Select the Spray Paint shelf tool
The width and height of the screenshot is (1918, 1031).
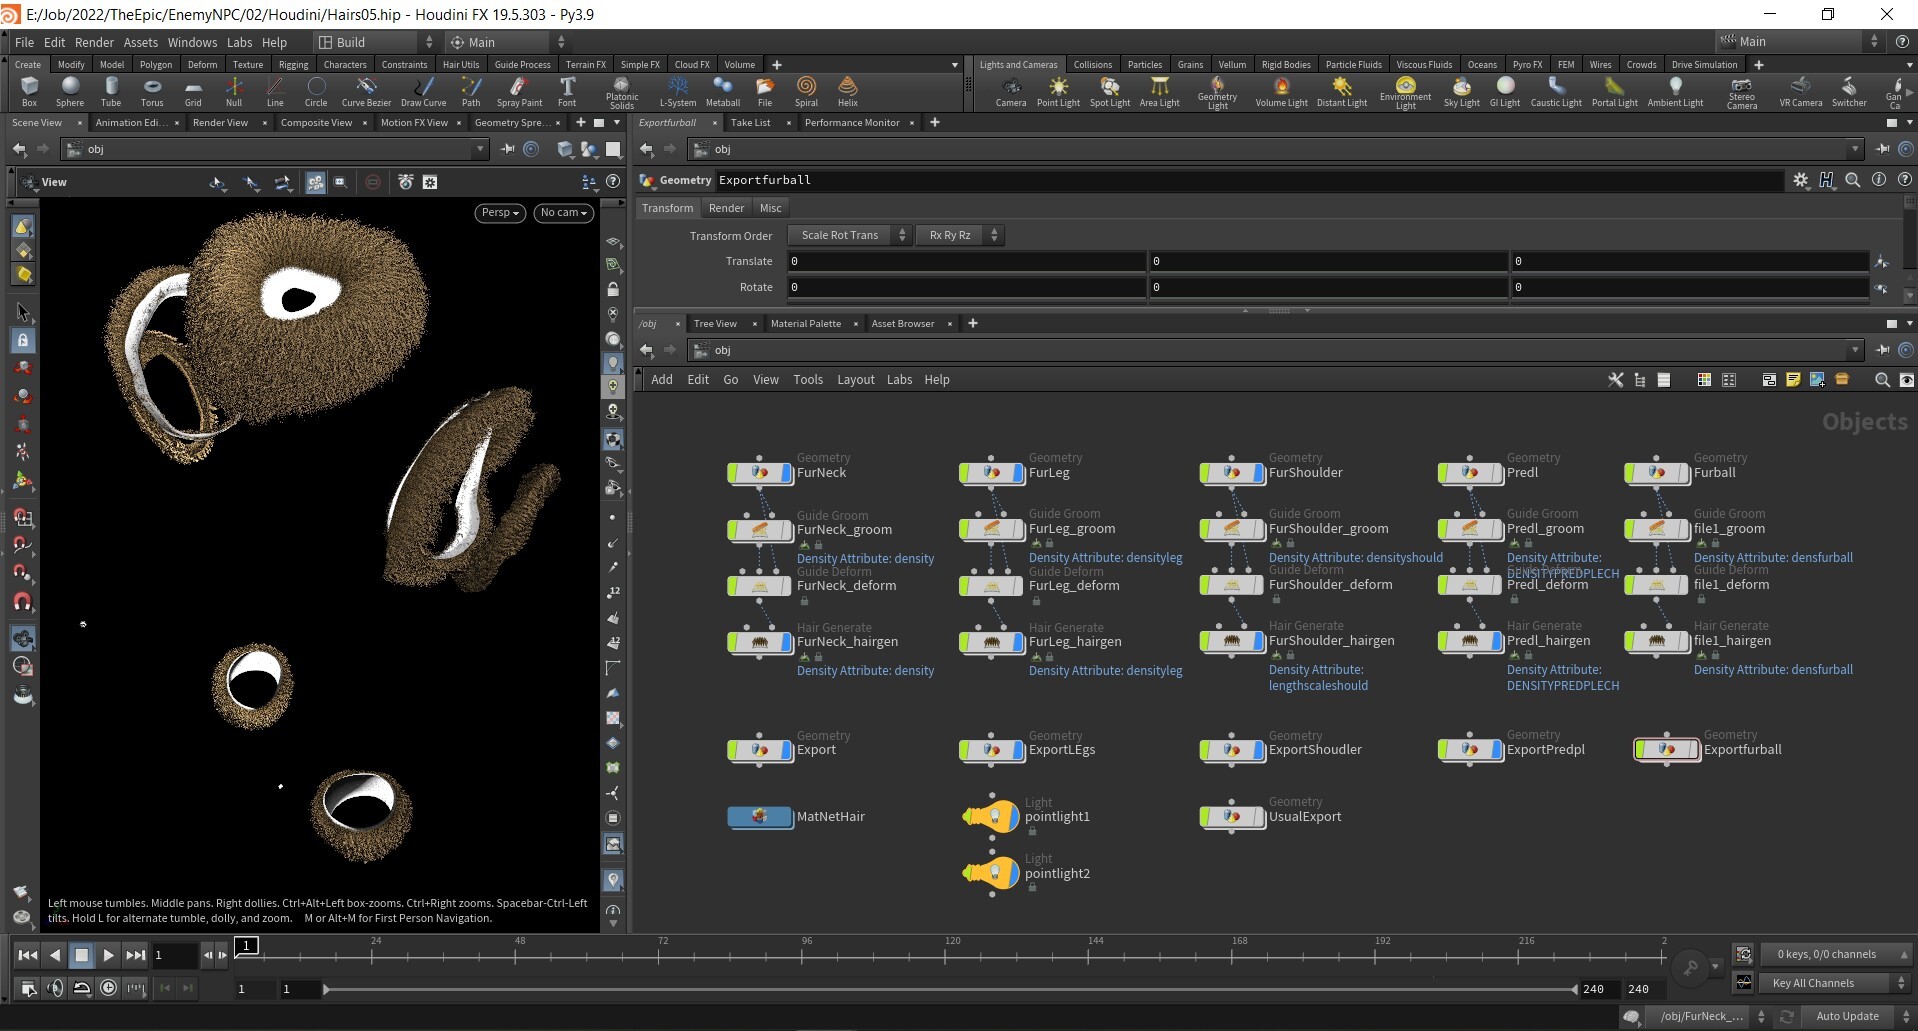pos(519,92)
